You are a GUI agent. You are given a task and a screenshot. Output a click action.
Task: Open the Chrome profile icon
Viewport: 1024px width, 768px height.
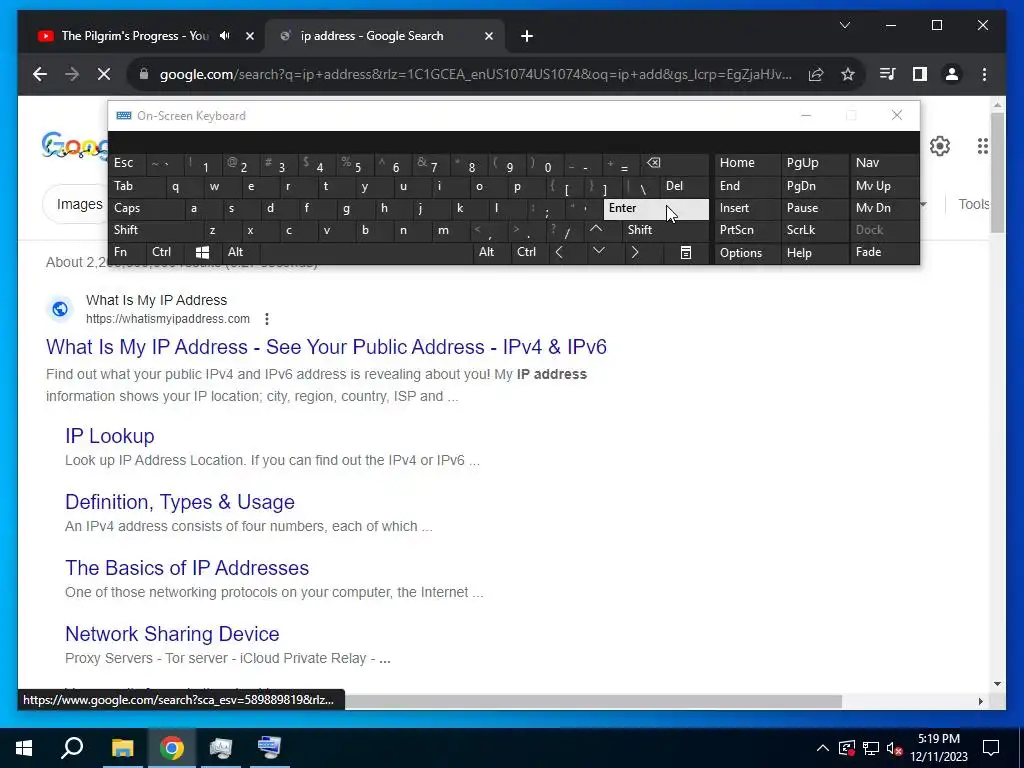pyautogui.click(x=952, y=74)
